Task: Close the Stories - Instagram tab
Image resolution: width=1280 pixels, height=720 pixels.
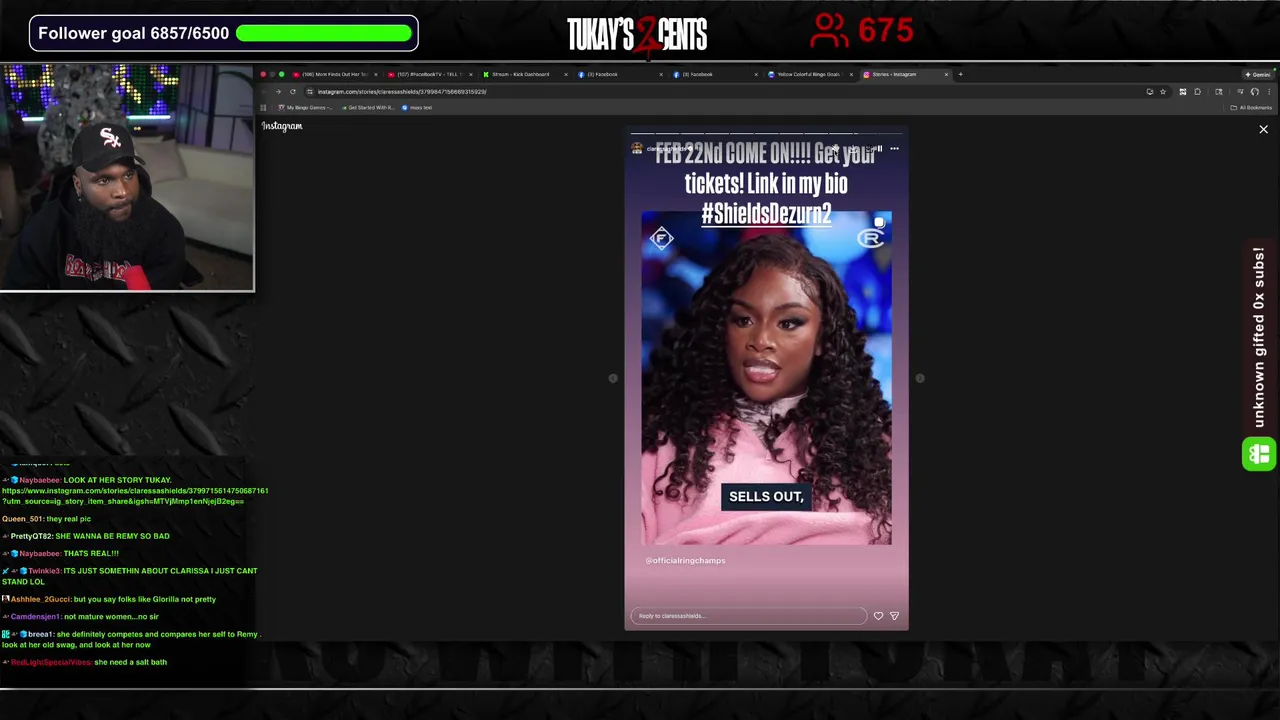Action: coord(946,74)
